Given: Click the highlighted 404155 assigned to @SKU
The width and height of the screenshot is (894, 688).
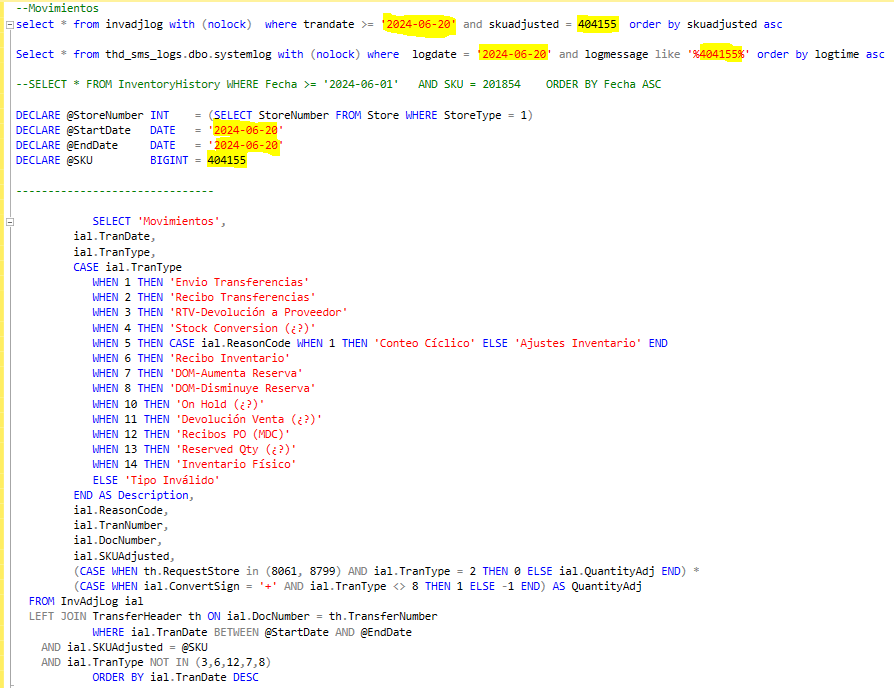Looking at the screenshot, I should coord(226,160).
